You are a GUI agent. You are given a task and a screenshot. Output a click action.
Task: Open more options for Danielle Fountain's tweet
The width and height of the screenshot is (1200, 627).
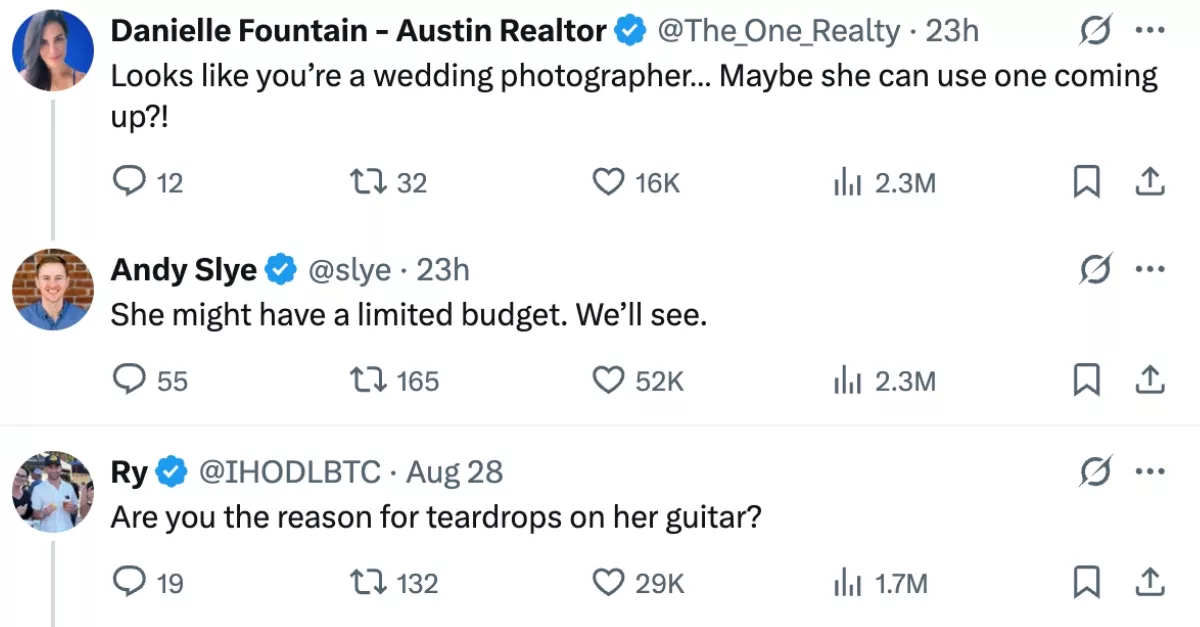click(x=1150, y=31)
